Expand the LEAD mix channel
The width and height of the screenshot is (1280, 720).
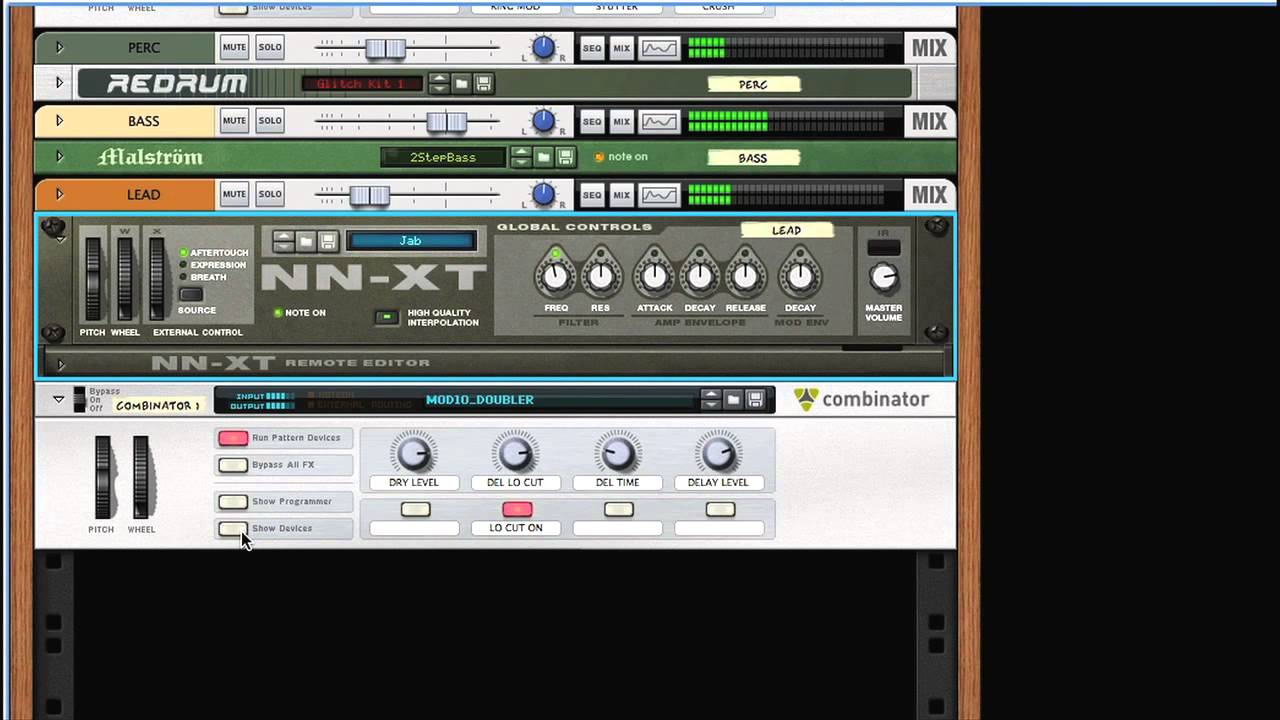click(x=59, y=194)
